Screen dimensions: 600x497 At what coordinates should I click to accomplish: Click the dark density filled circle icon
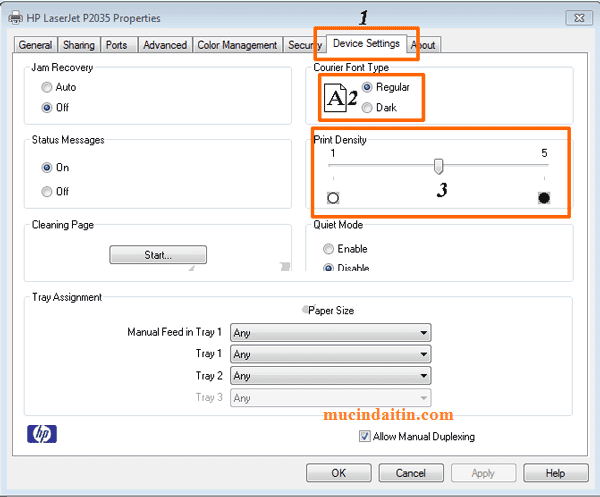[x=544, y=198]
